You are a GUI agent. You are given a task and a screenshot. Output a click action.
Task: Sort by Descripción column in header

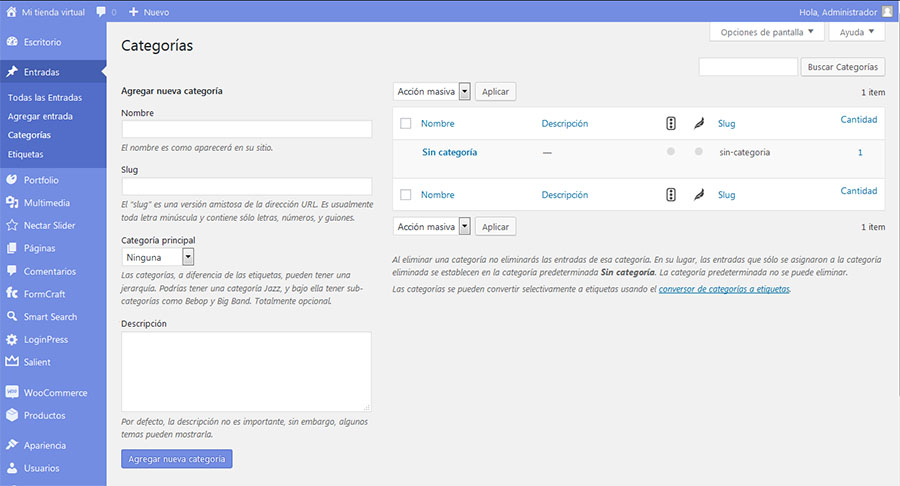click(565, 123)
